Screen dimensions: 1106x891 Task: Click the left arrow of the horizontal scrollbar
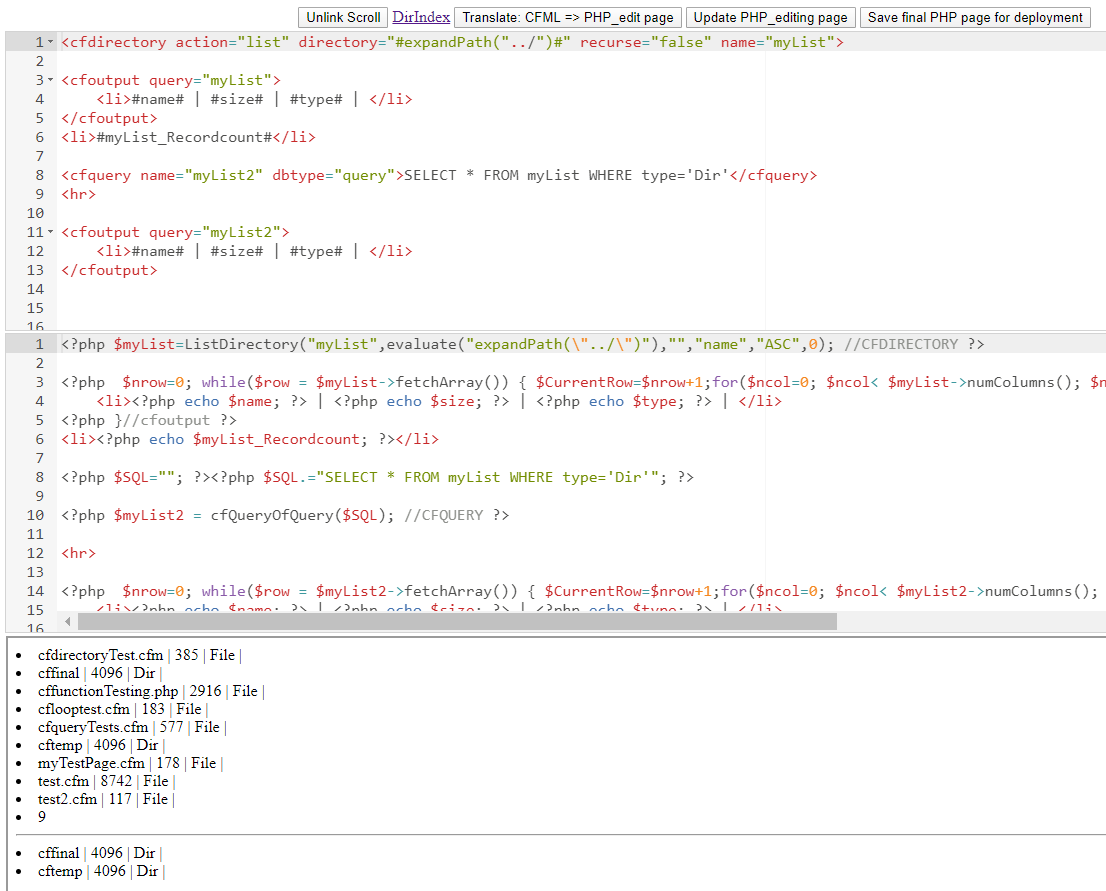point(69,622)
